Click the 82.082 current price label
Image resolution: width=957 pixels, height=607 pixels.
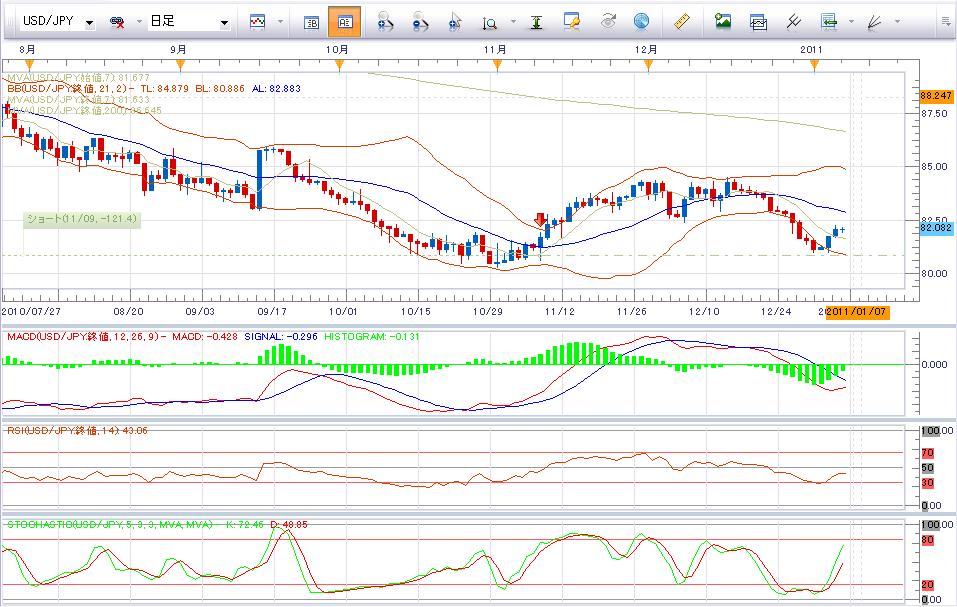coord(936,228)
